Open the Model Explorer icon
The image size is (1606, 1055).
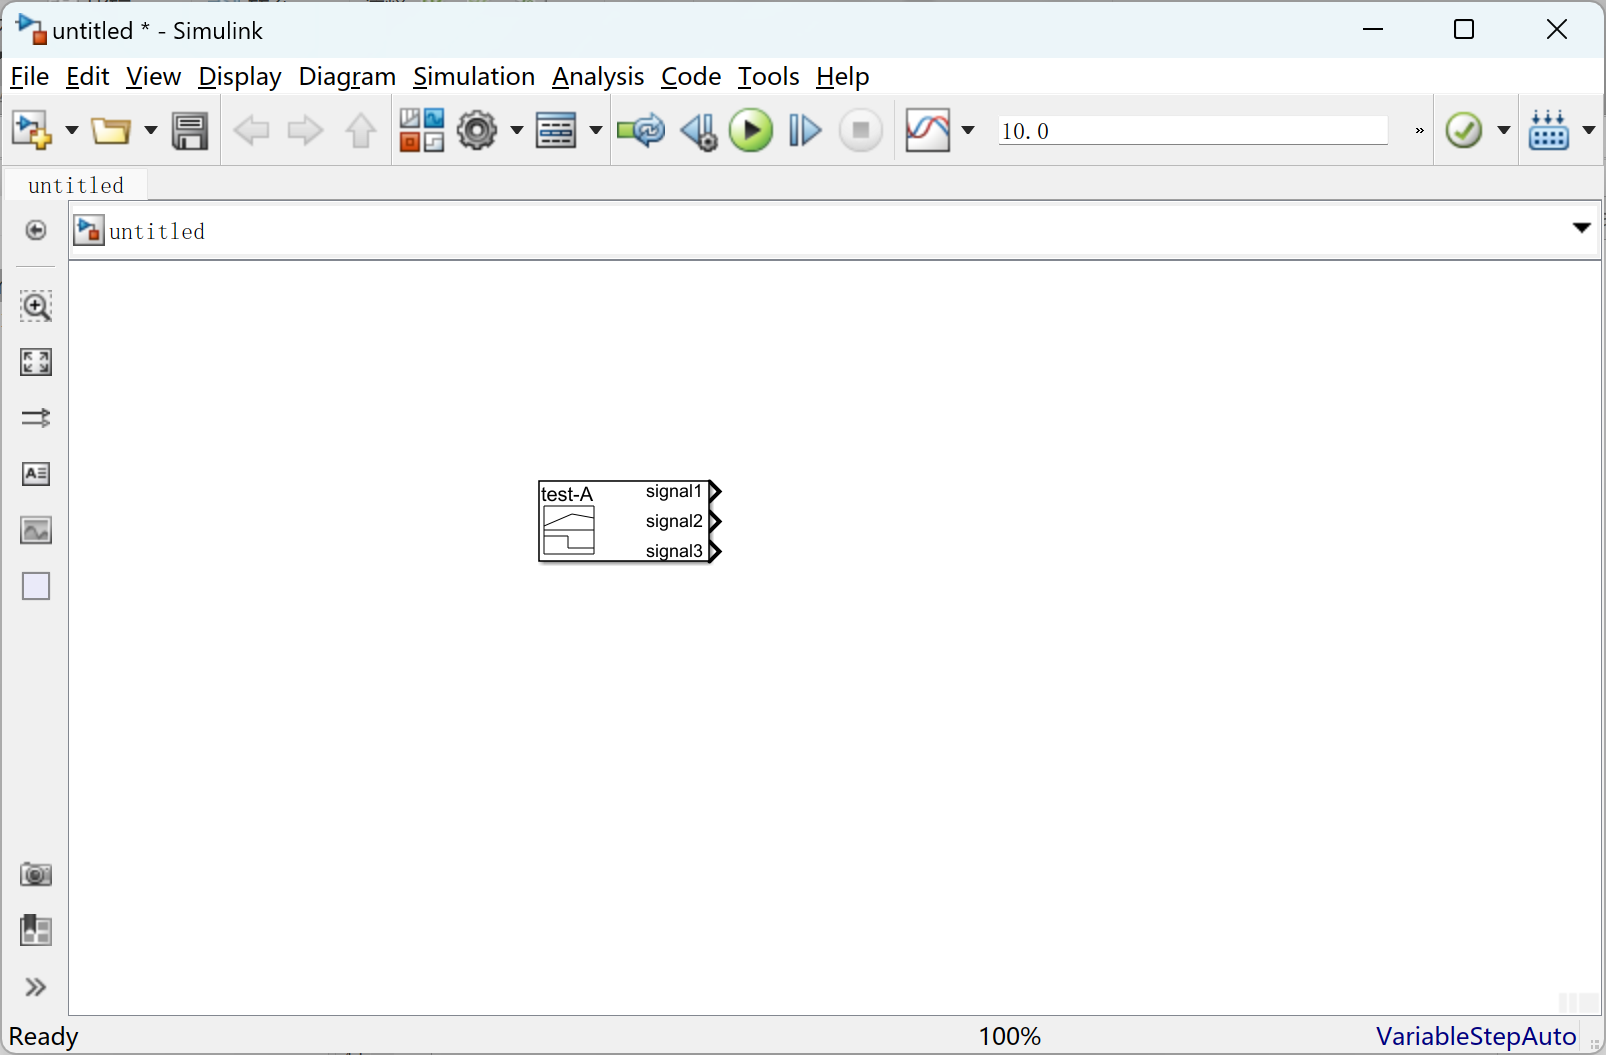click(x=556, y=131)
